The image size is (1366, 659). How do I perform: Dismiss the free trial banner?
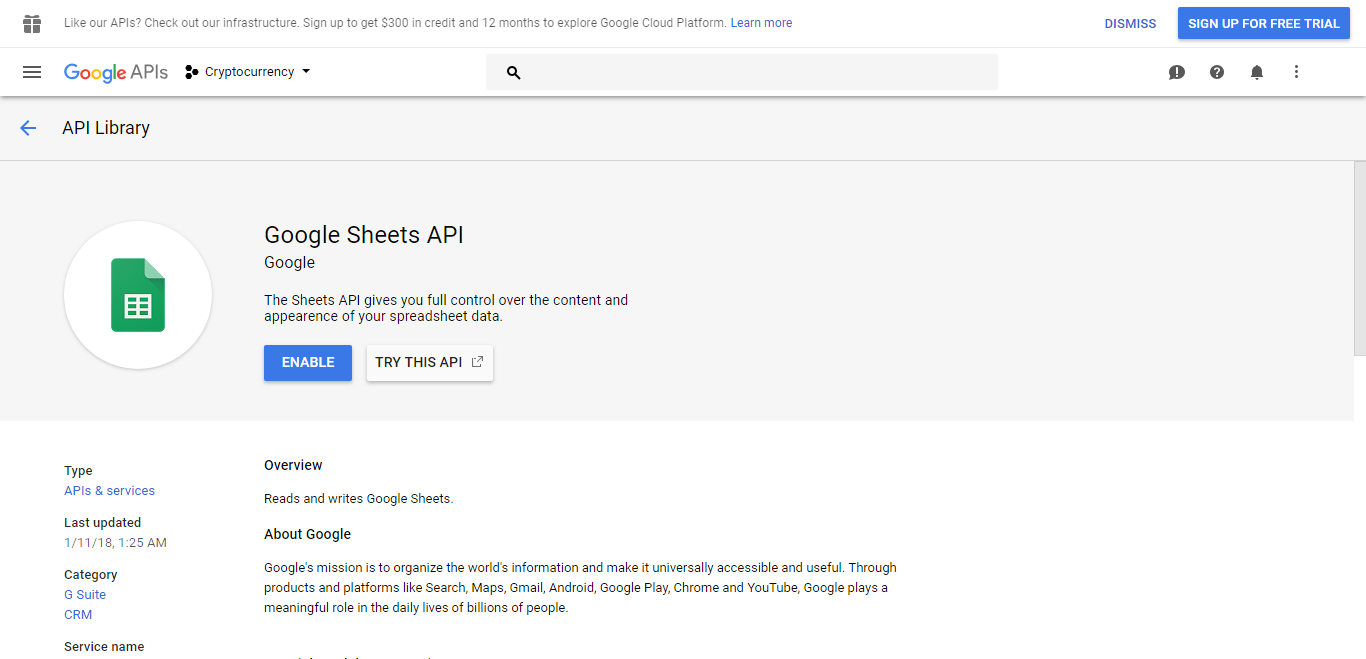coord(1129,22)
